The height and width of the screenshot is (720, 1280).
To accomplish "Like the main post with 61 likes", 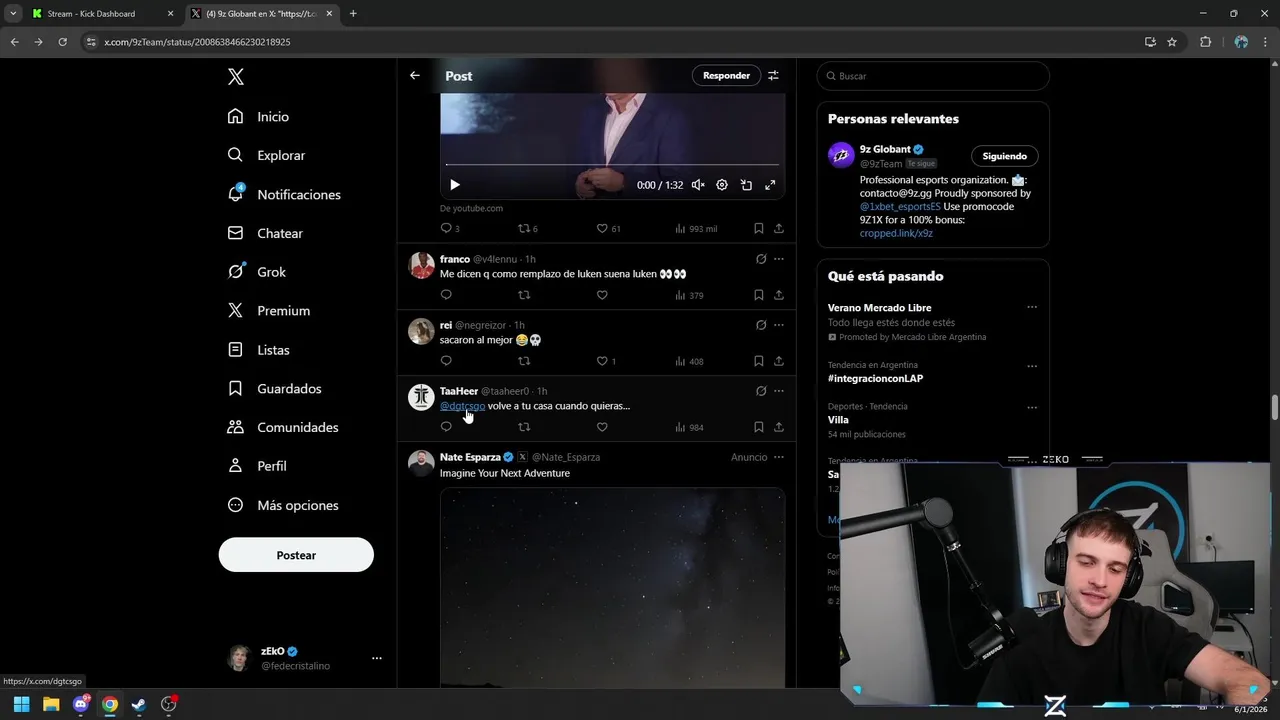I will point(608,228).
